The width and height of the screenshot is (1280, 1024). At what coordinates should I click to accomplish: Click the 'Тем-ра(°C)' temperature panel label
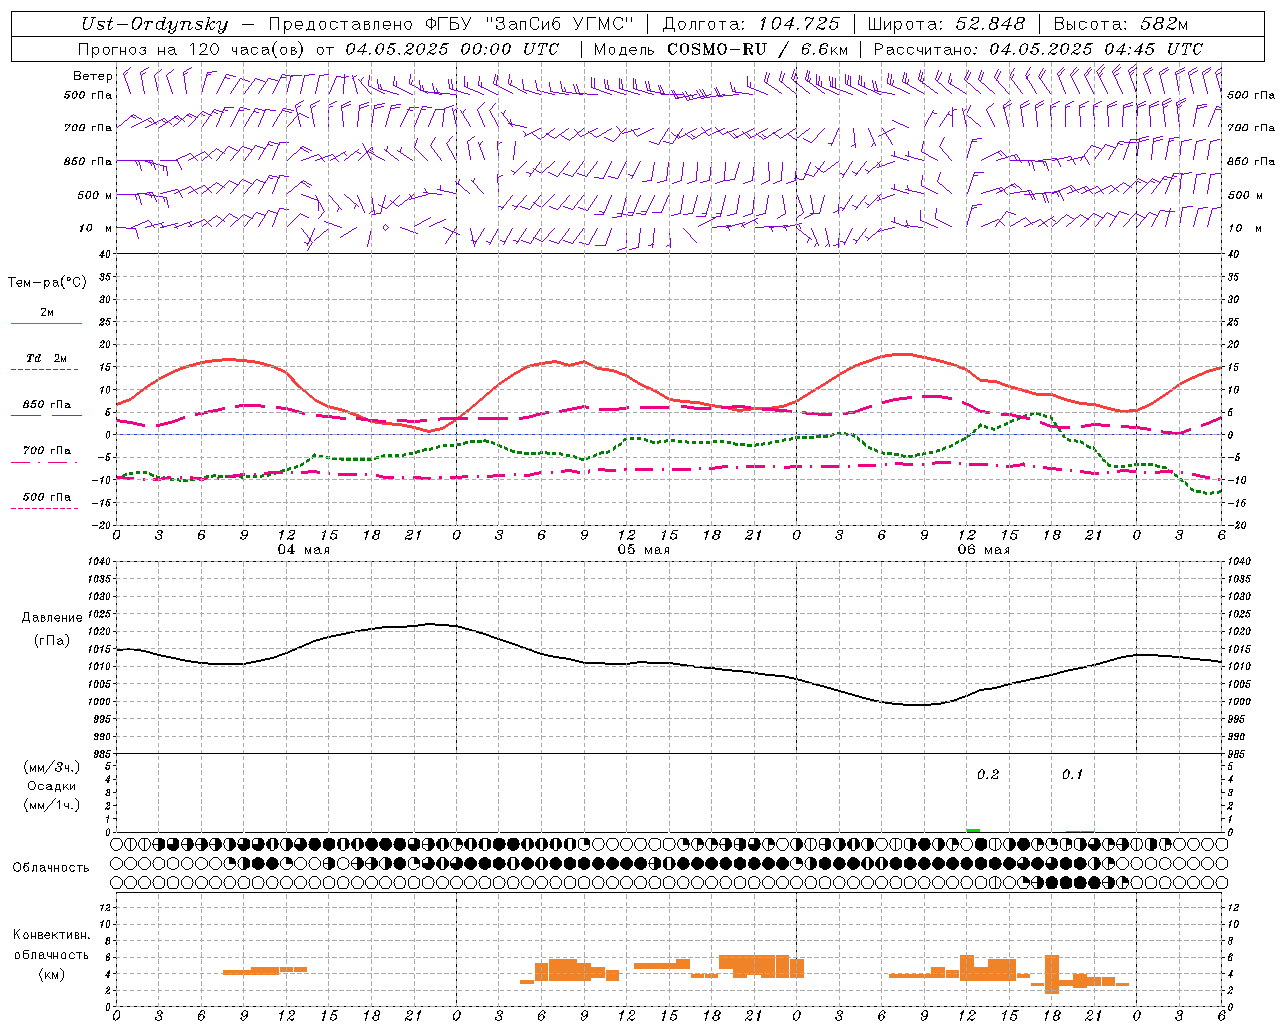[47, 282]
